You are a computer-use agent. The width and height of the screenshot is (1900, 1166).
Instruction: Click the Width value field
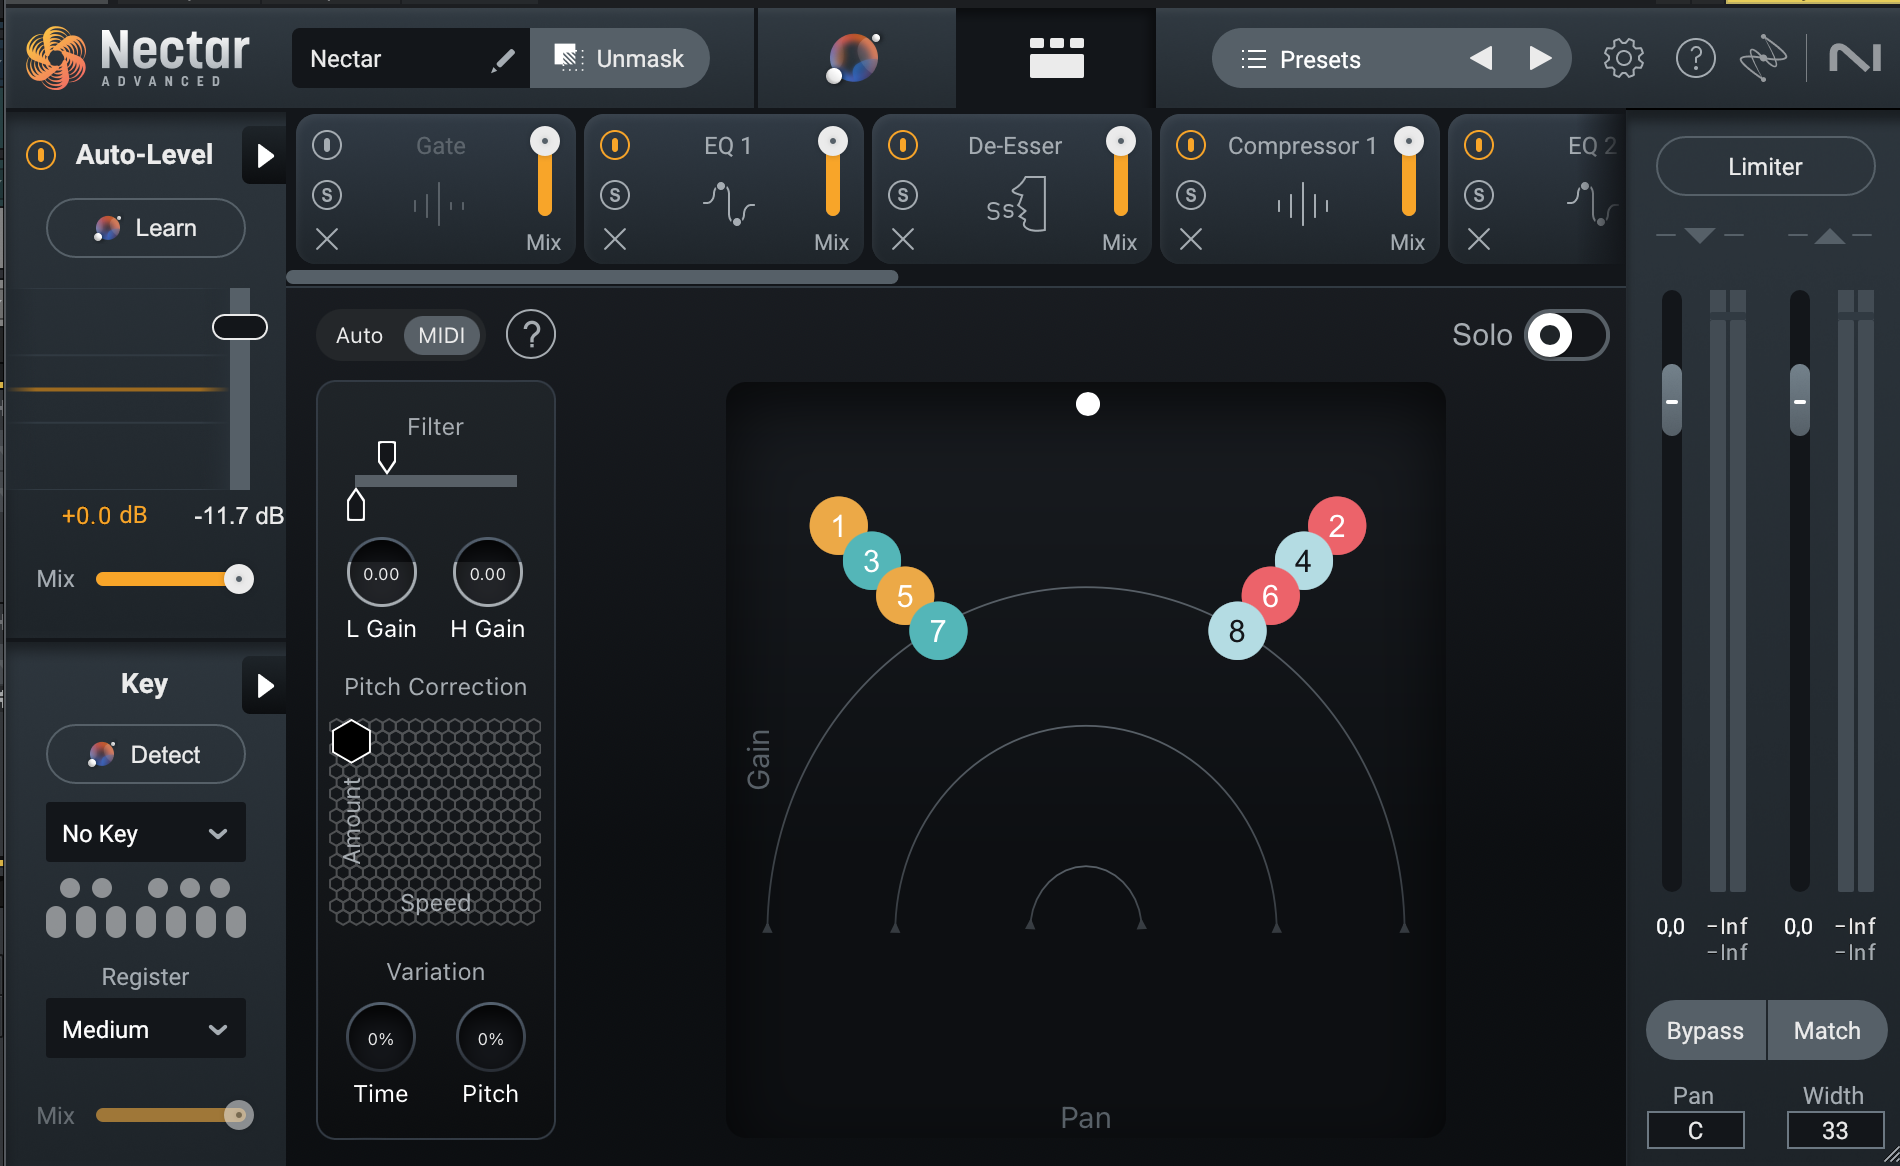[x=1835, y=1131]
